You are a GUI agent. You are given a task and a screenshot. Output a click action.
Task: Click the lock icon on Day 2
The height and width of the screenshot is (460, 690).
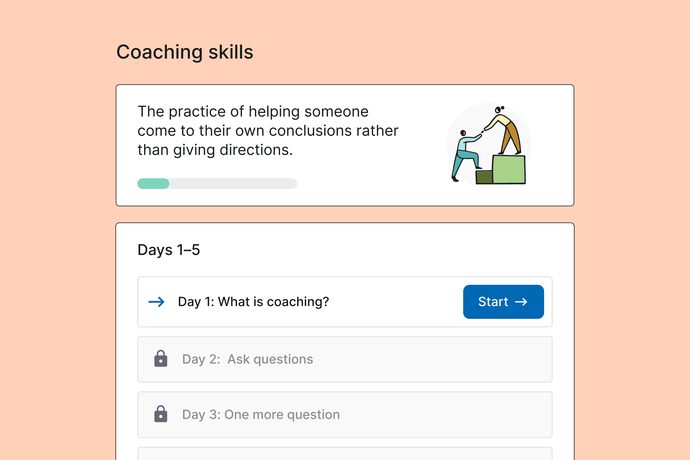(161, 359)
